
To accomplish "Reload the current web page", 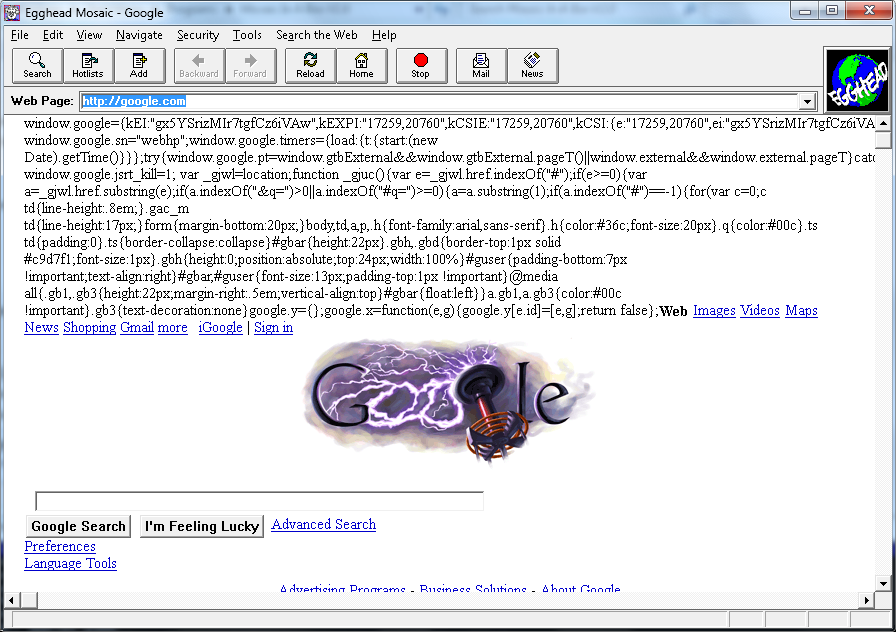I will pos(310,66).
